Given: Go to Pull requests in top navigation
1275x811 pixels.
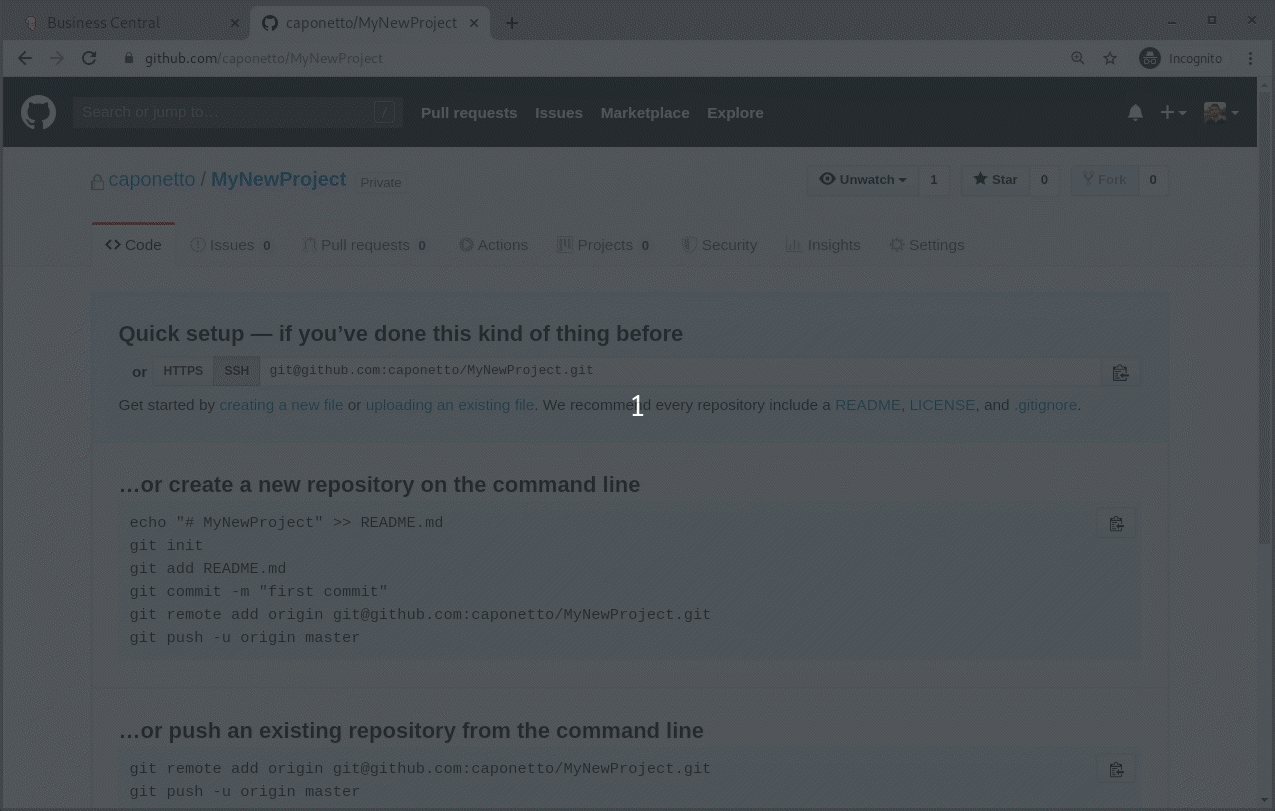Looking at the screenshot, I should point(469,113).
